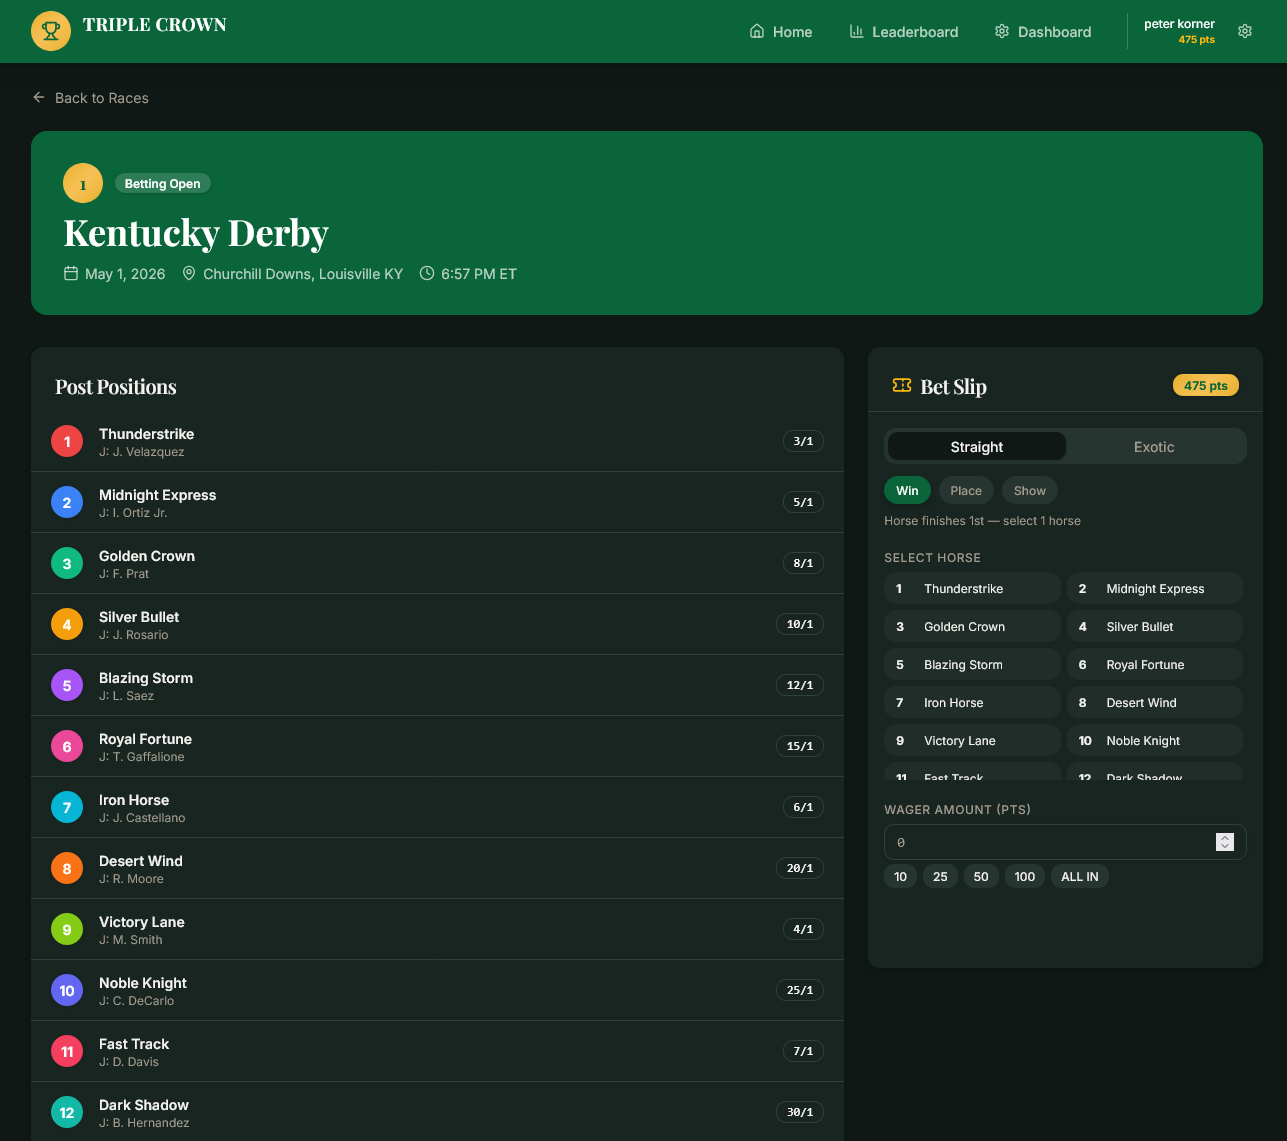1287x1141 pixels.
Task: Click the 3/1 odds for Thunderstrike
Action: [803, 441]
